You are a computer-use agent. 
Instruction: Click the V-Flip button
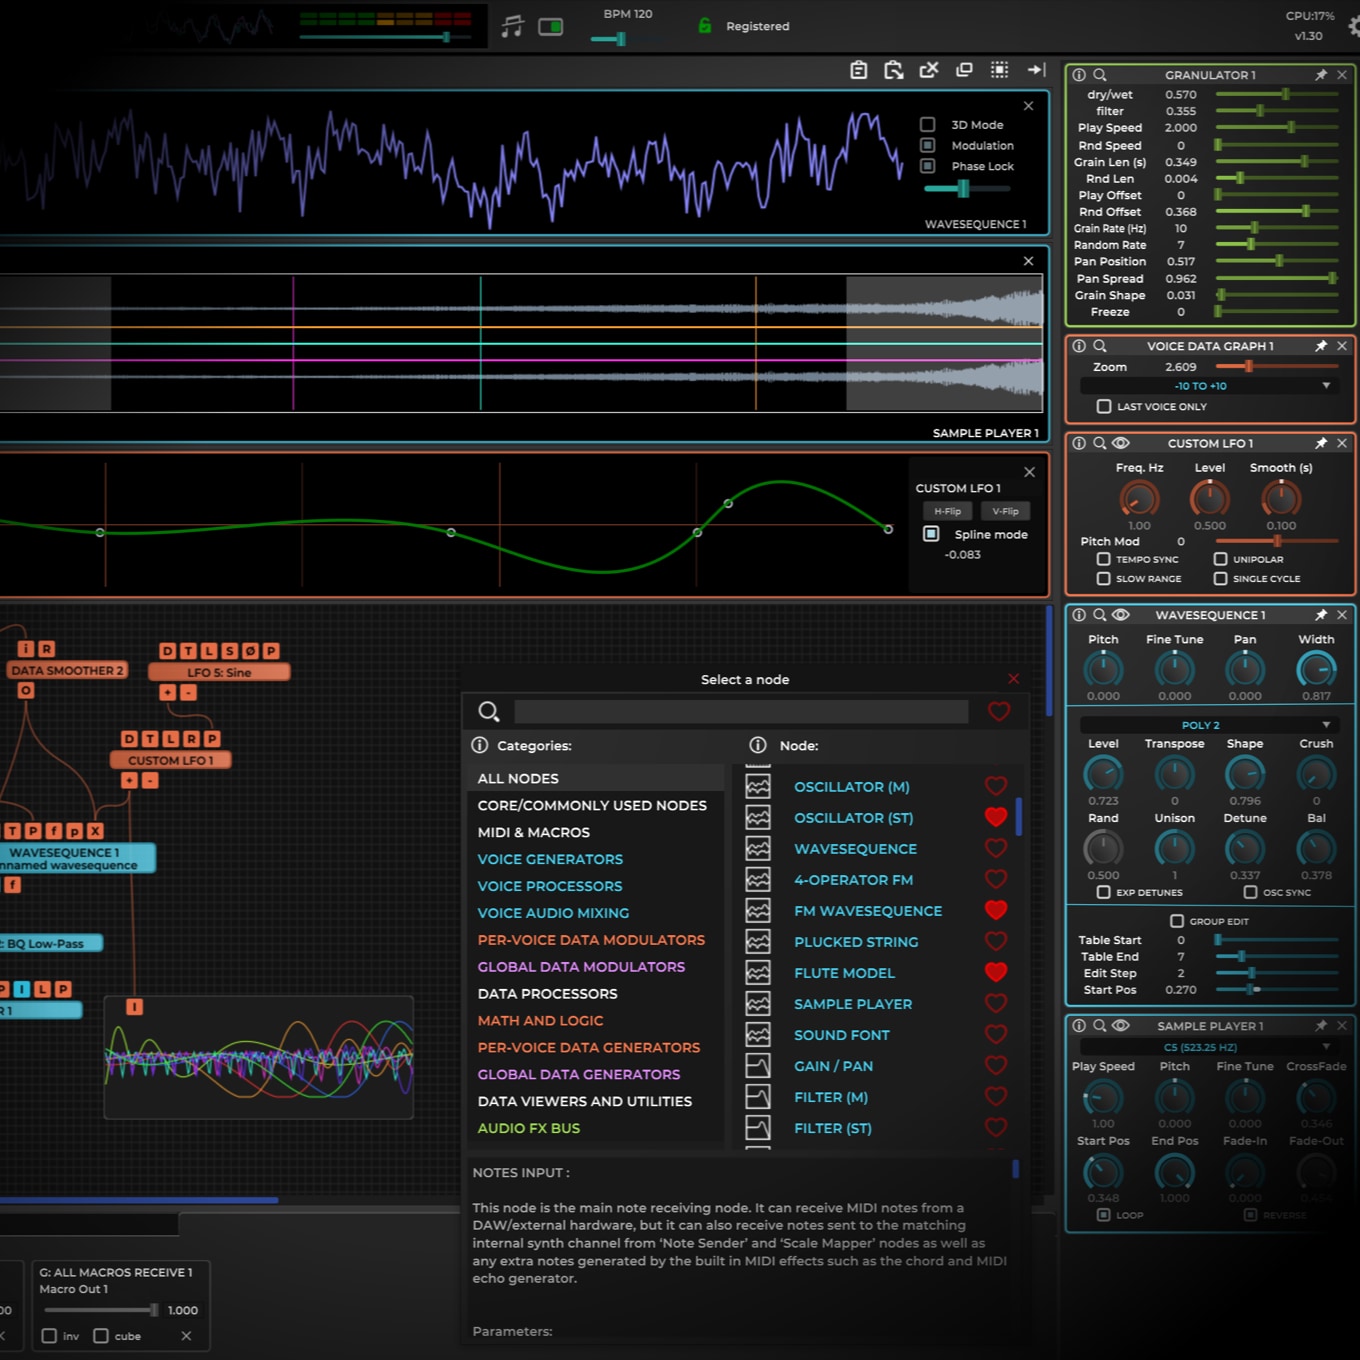pos(1005,511)
